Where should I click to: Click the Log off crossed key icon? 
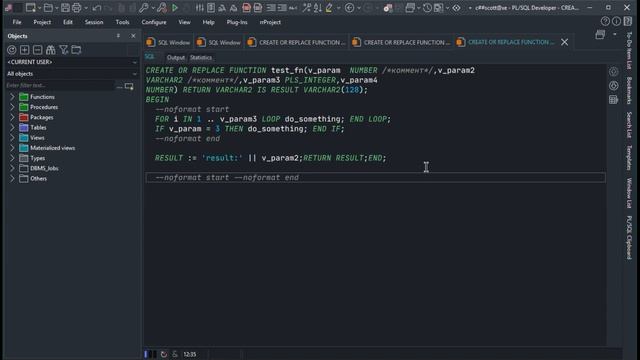pos(162,8)
